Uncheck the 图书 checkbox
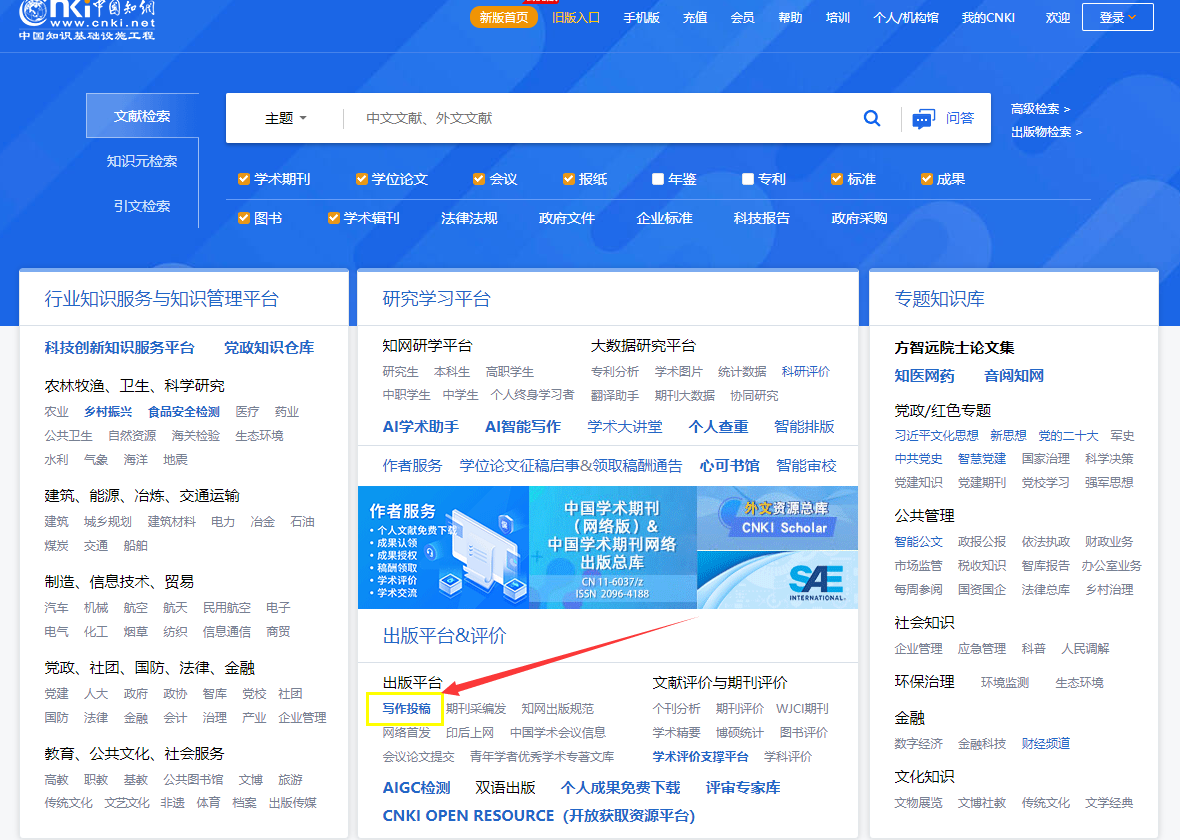Viewport: 1180px width, 840px height. coord(244,218)
